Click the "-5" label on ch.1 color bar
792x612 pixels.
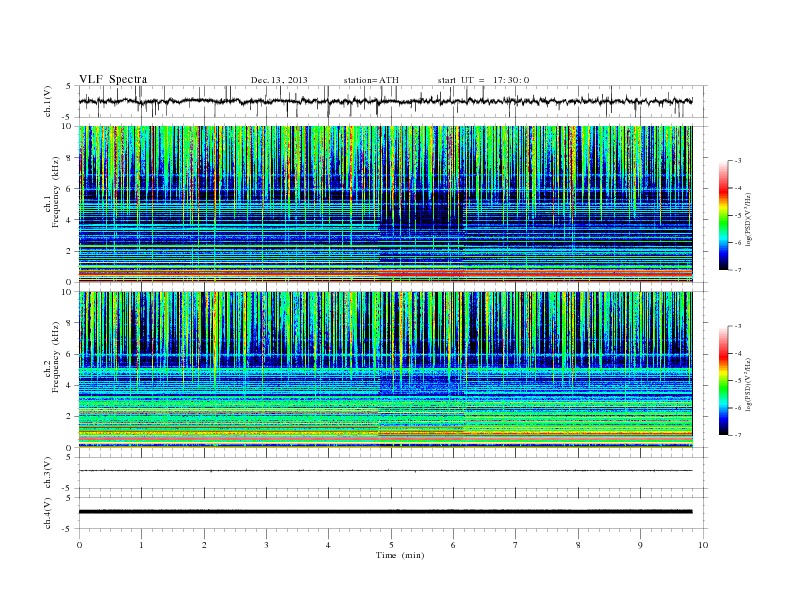tap(737, 216)
